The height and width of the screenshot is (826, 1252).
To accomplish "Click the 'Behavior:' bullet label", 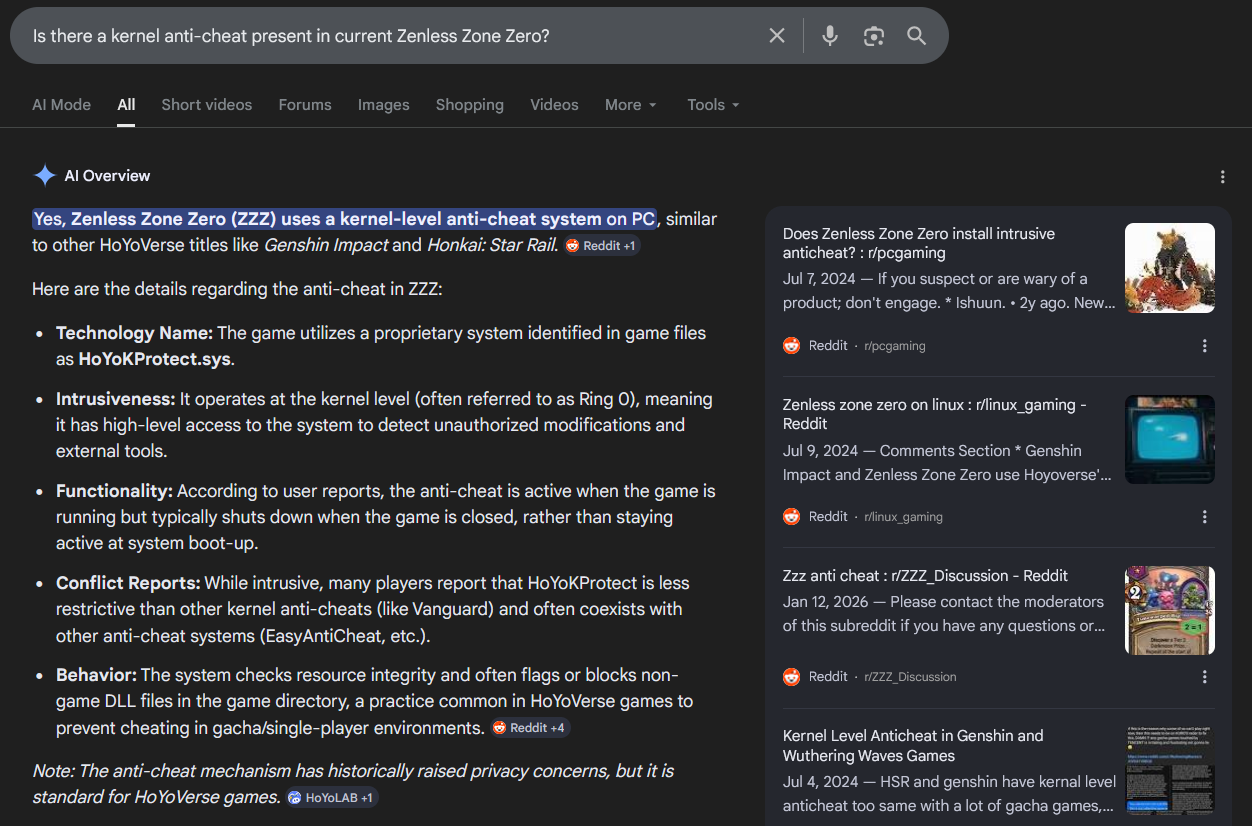I will 96,675.
